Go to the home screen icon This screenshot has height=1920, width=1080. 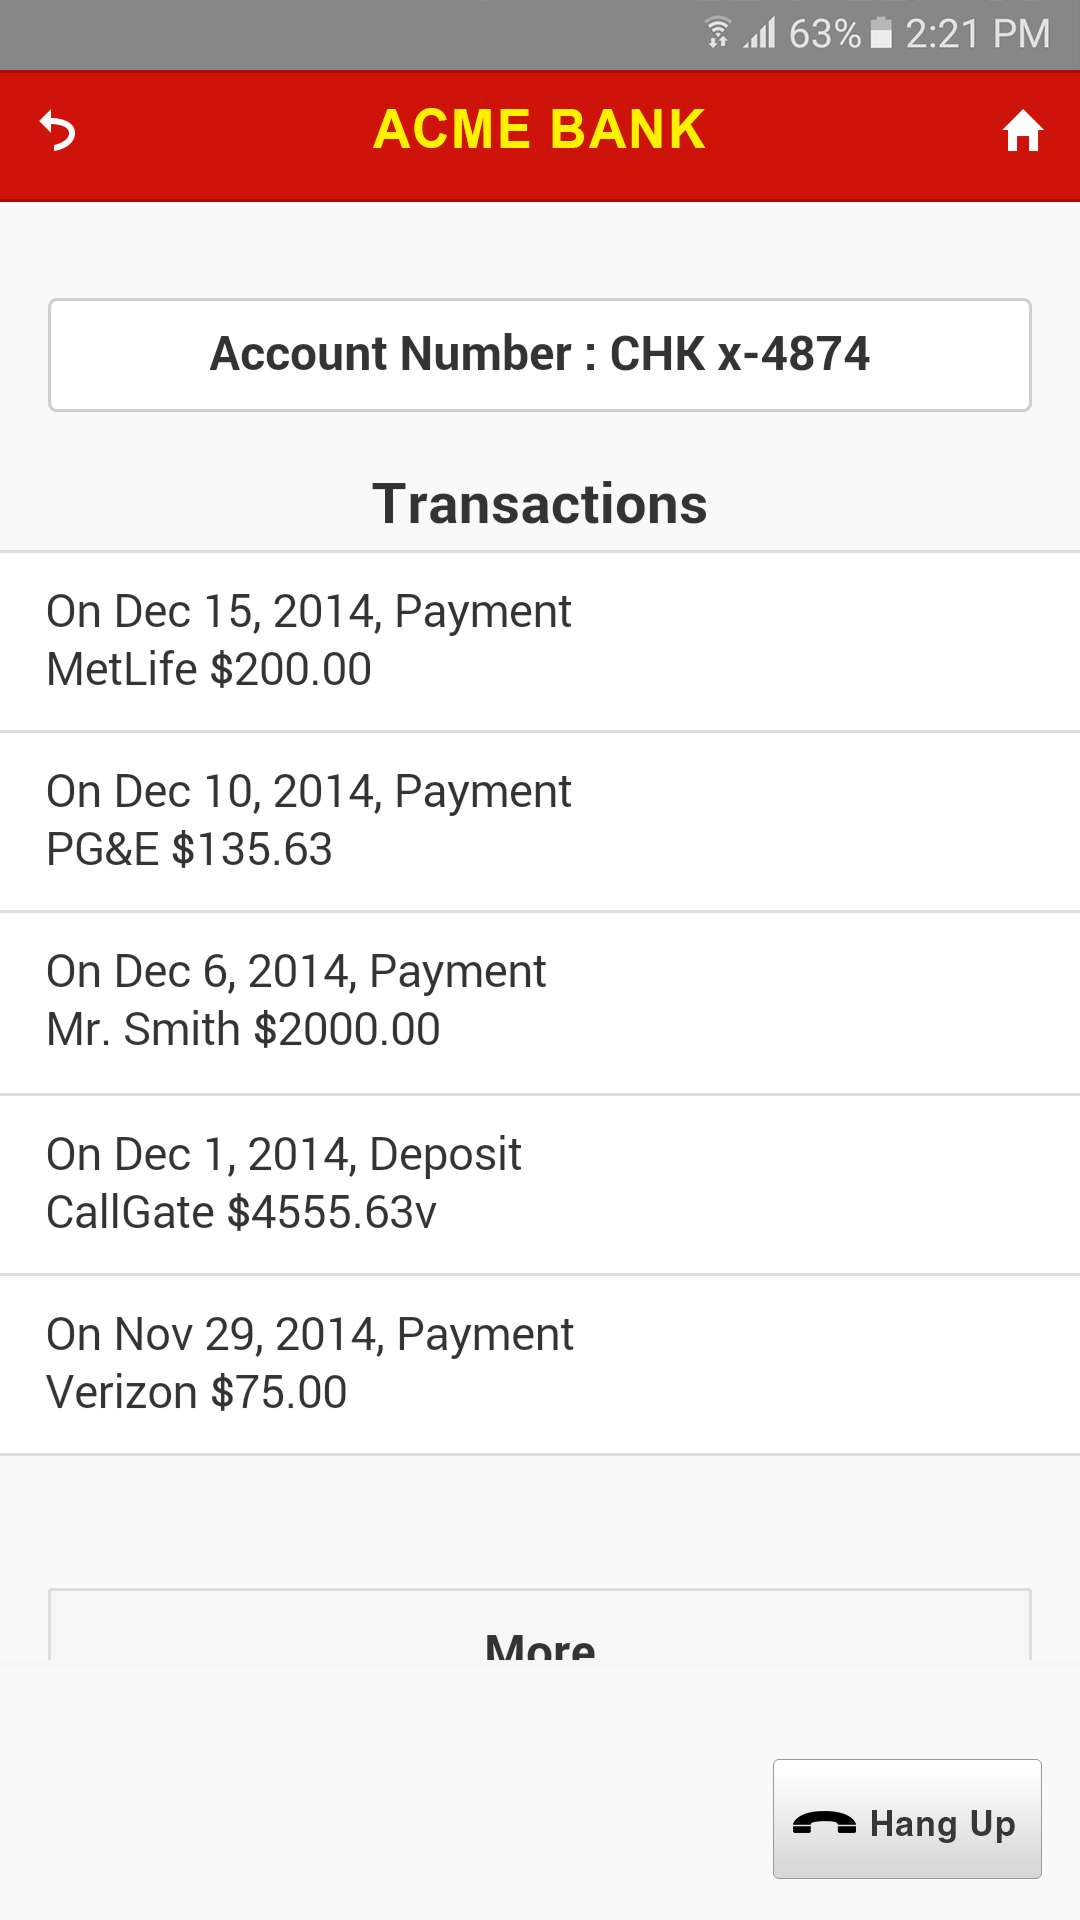pos(1023,131)
